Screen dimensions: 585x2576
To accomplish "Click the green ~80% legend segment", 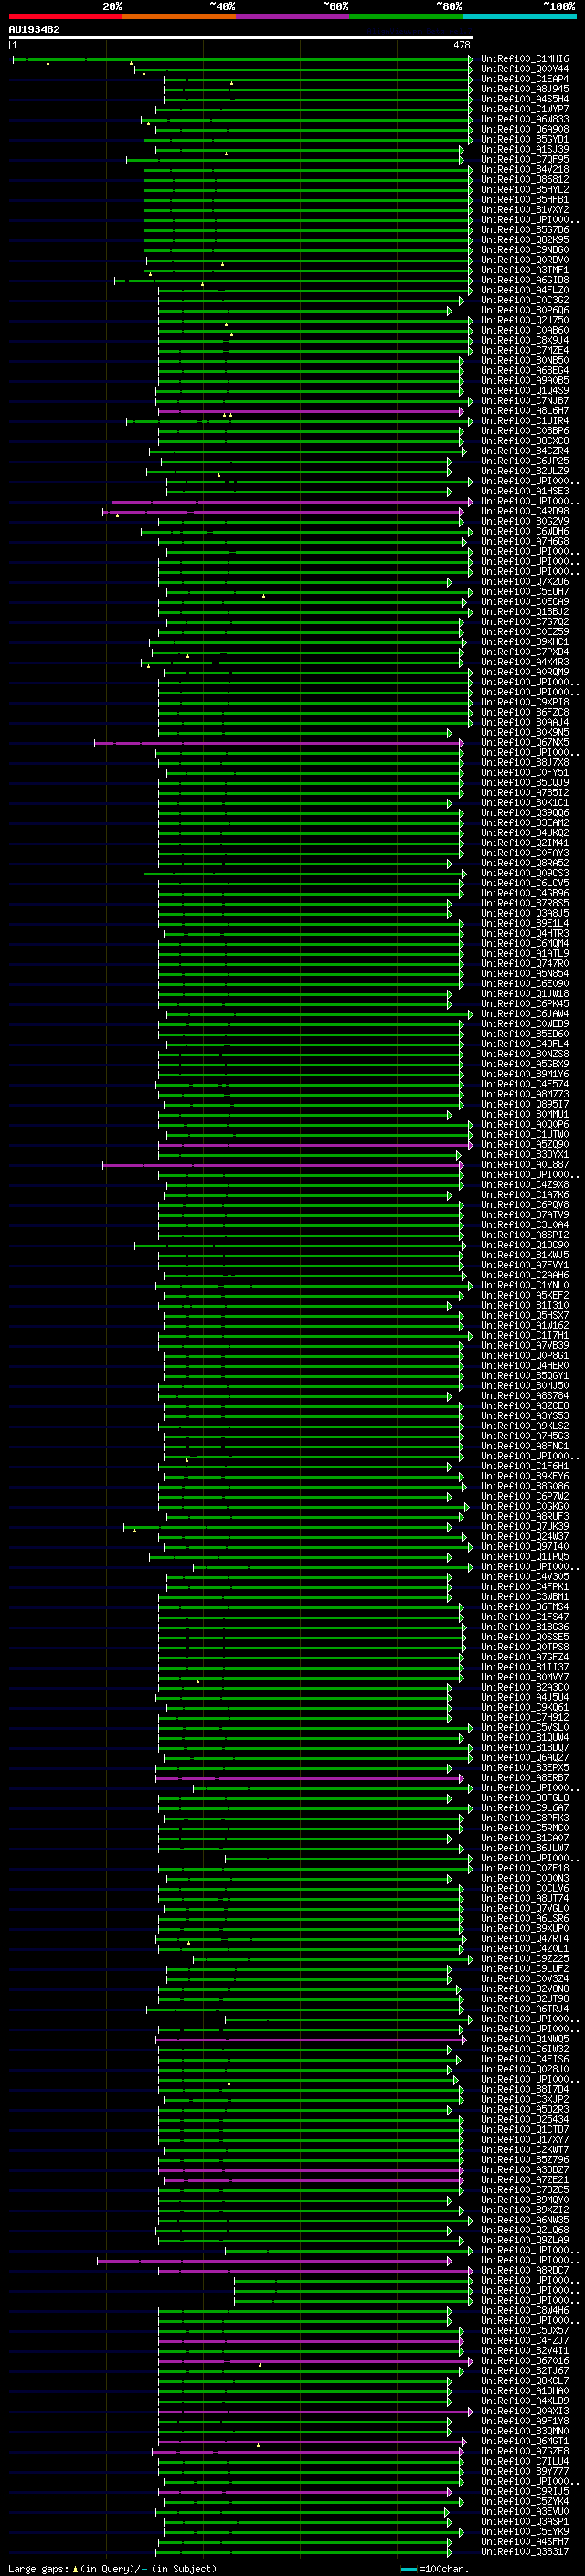I will coord(406,16).
